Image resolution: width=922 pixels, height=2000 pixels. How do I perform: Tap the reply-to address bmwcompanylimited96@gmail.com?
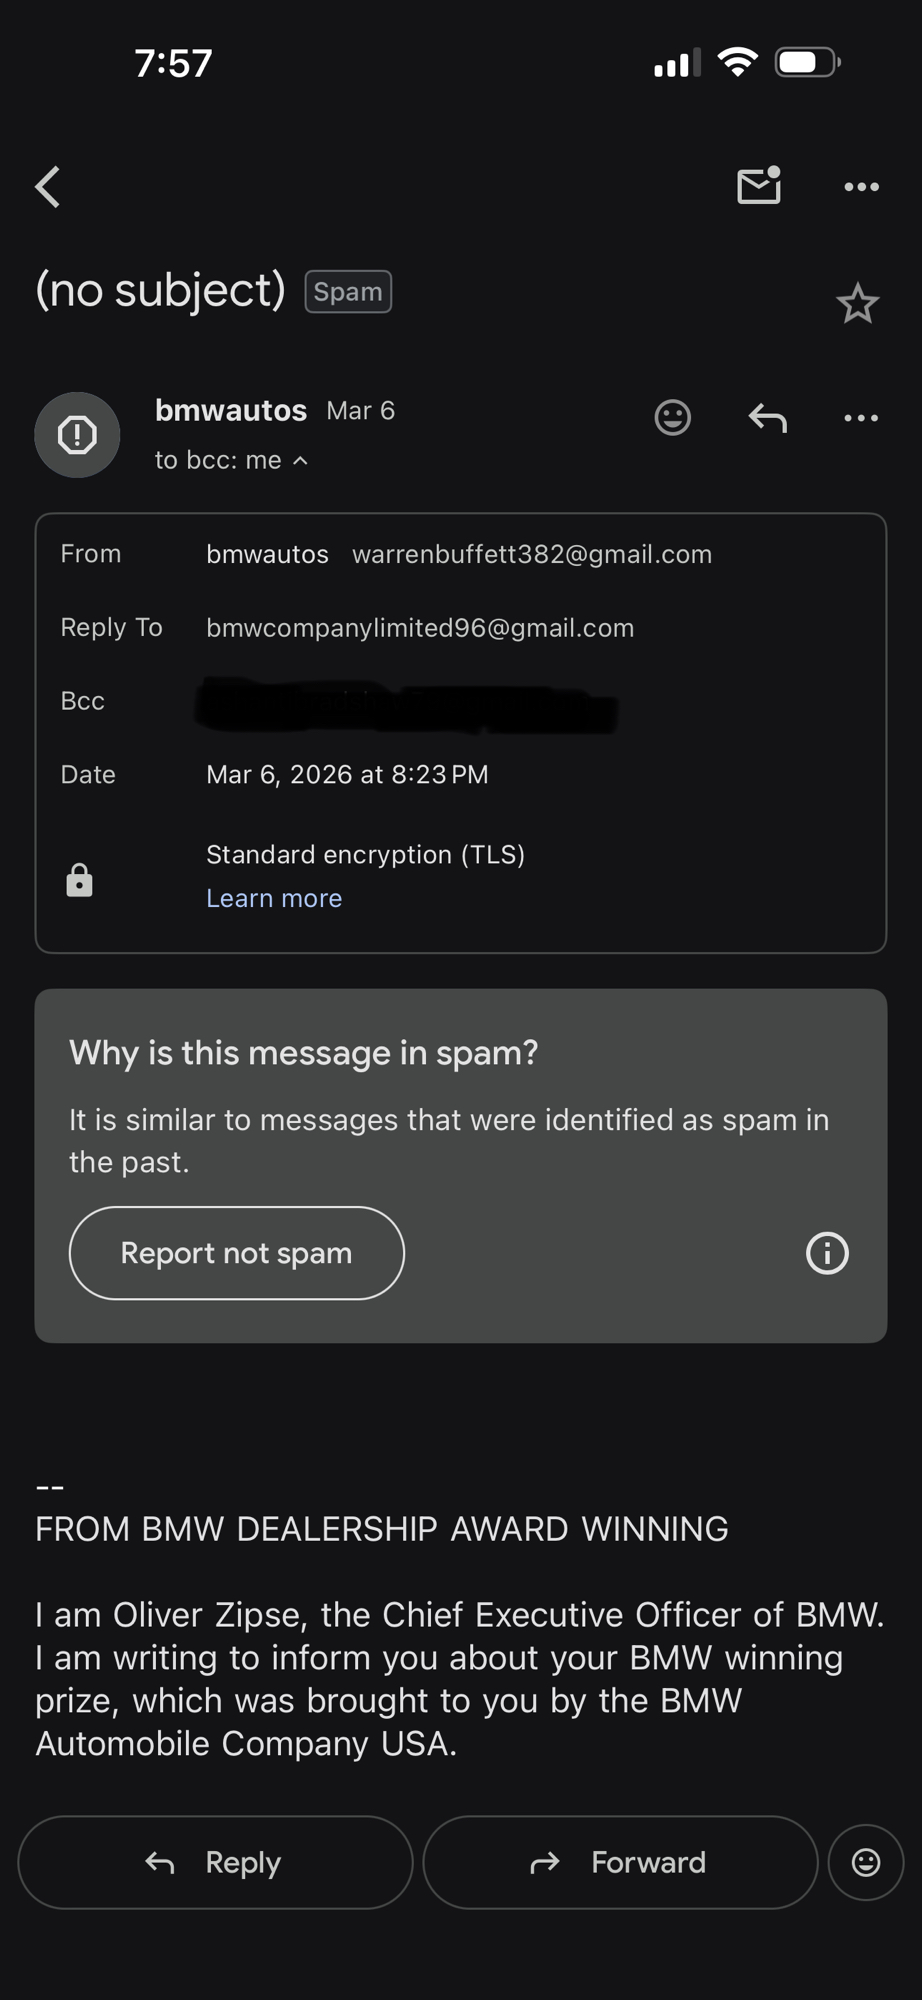pyautogui.click(x=420, y=628)
